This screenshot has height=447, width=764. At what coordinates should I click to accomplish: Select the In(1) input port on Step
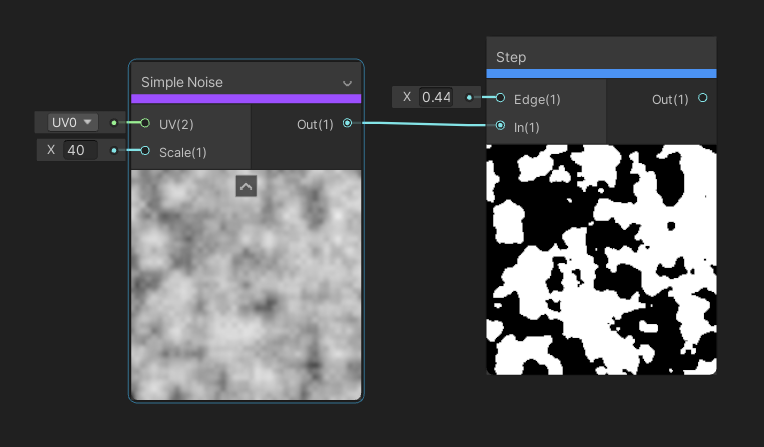(500, 126)
